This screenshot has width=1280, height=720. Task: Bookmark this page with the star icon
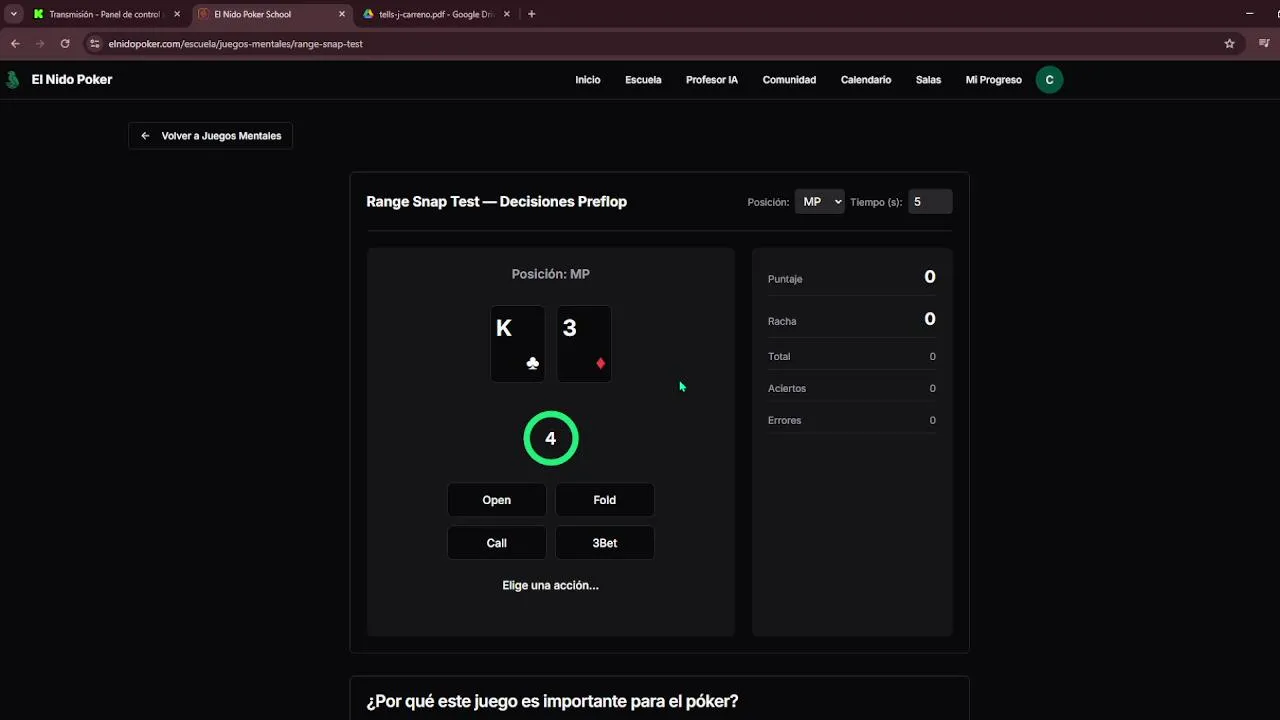(x=1230, y=44)
